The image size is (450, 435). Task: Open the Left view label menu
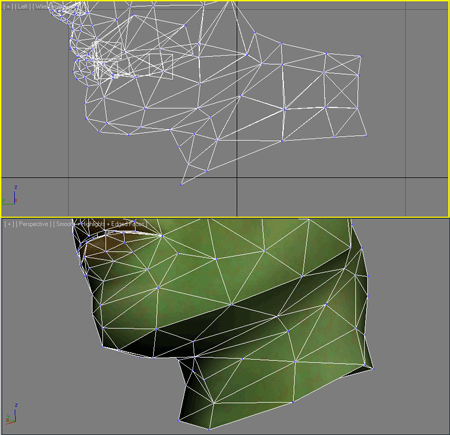pyautogui.click(x=23, y=6)
